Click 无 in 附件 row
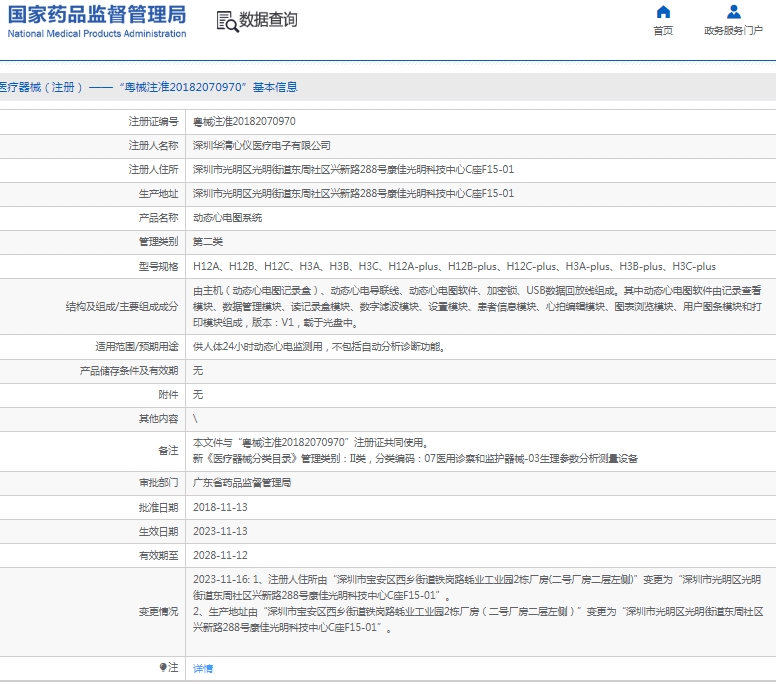 [198, 394]
